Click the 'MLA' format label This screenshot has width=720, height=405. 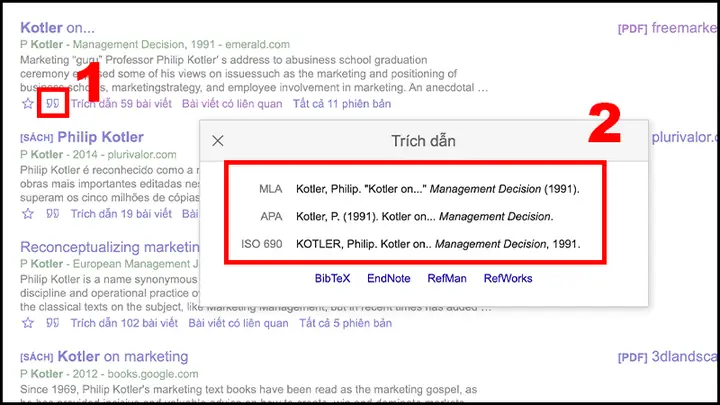coord(270,189)
